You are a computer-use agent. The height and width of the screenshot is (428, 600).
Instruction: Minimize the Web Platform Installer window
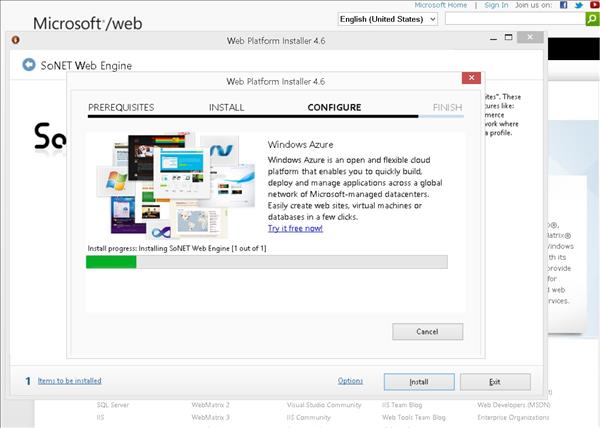click(494, 38)
